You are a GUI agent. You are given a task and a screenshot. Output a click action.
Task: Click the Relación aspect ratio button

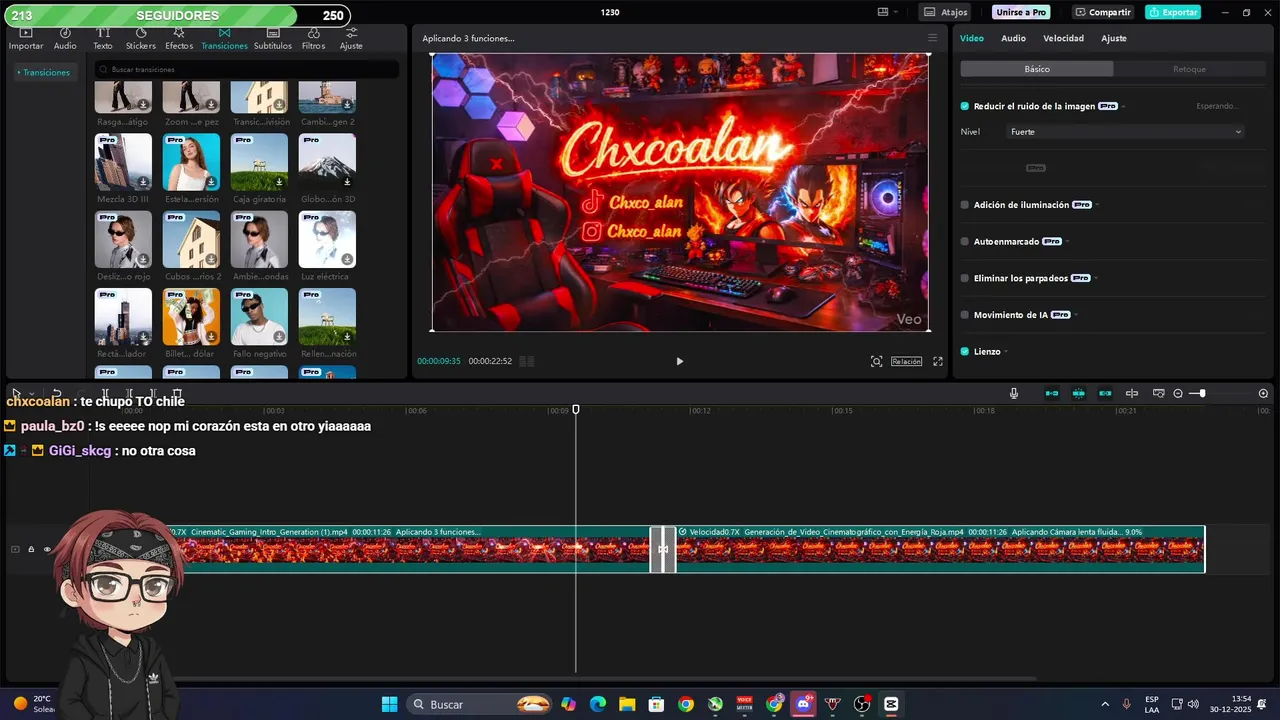[x=906, y=361]
